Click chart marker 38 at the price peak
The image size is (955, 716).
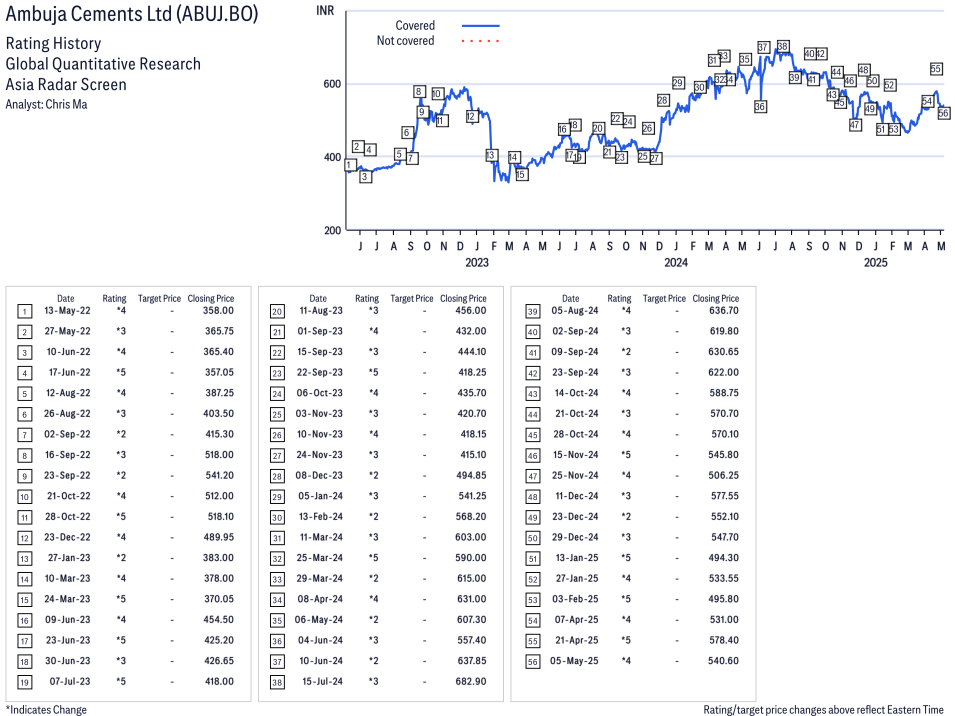pos(783,46)
